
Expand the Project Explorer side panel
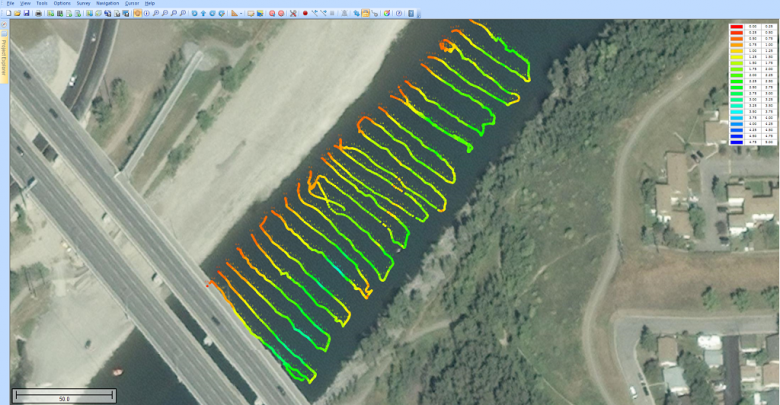pyautogui.click(x=4, y=50)
